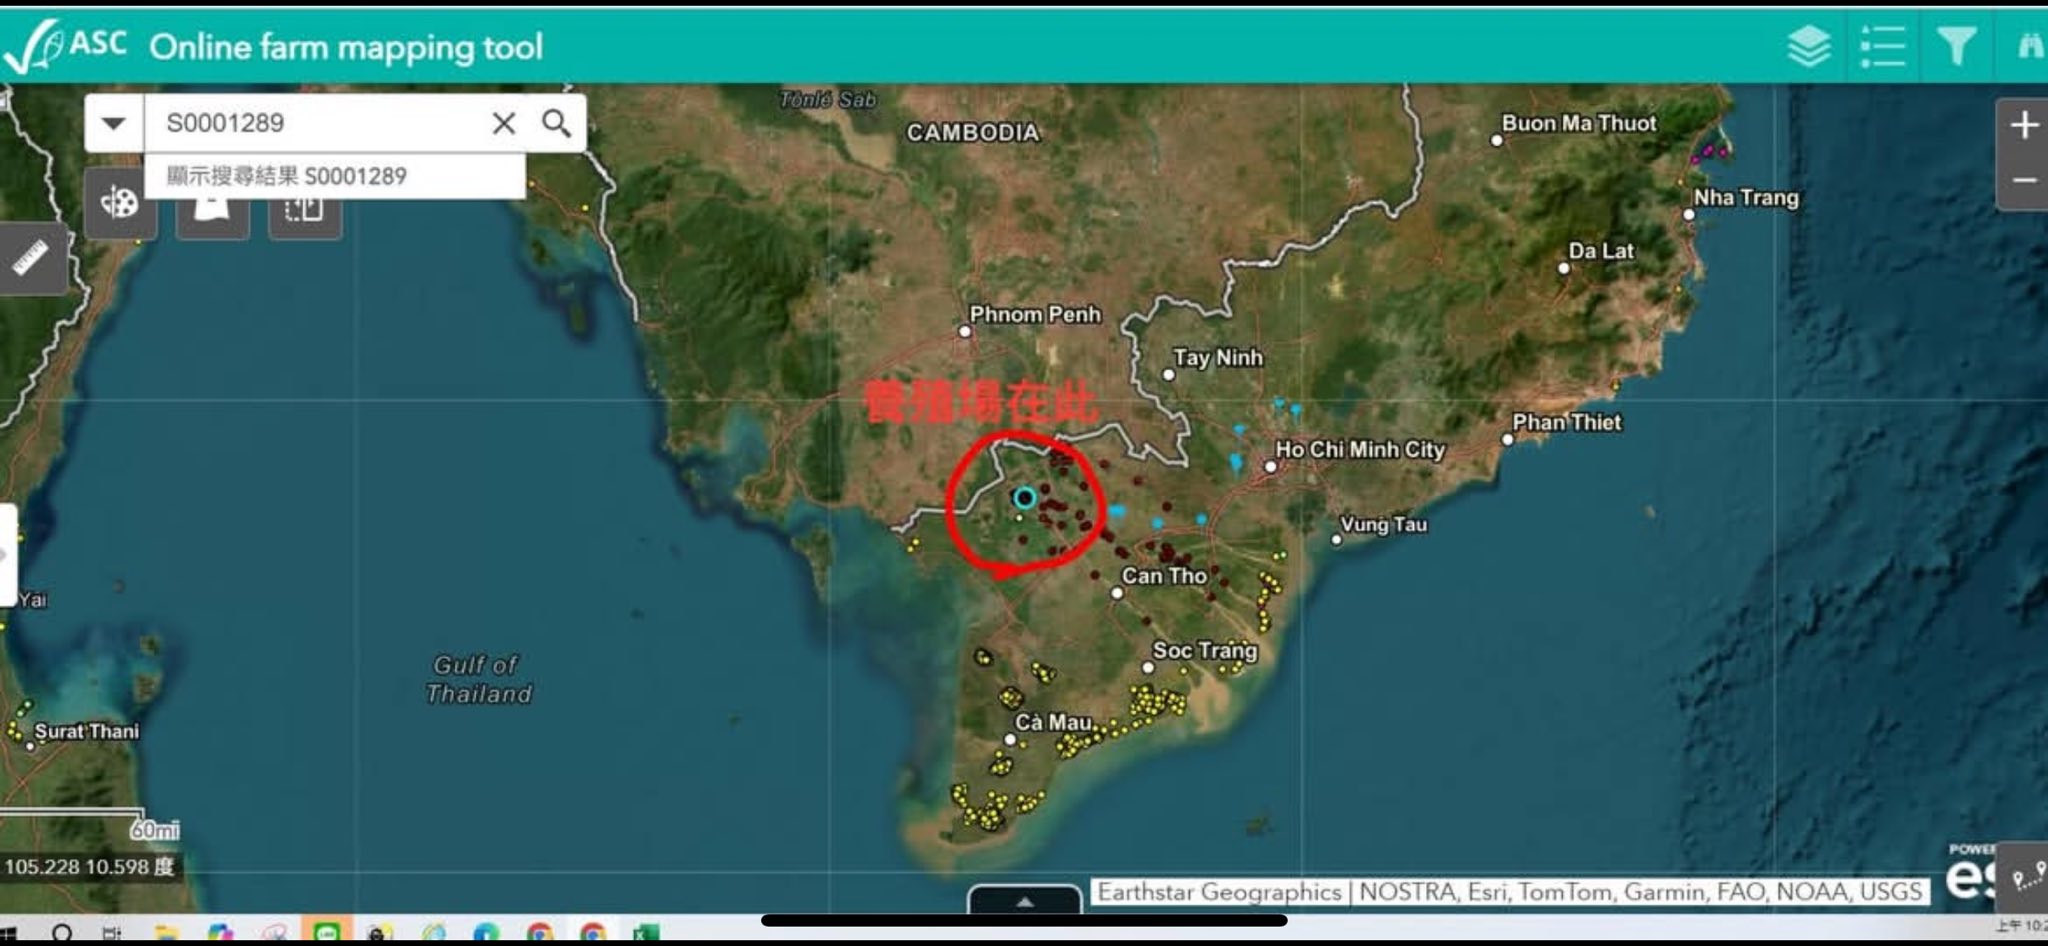Image resolution: width=2048 pixels, height=946 pixels.
Task: Open LINE app in the taskbar
Action: pos(327,931)
